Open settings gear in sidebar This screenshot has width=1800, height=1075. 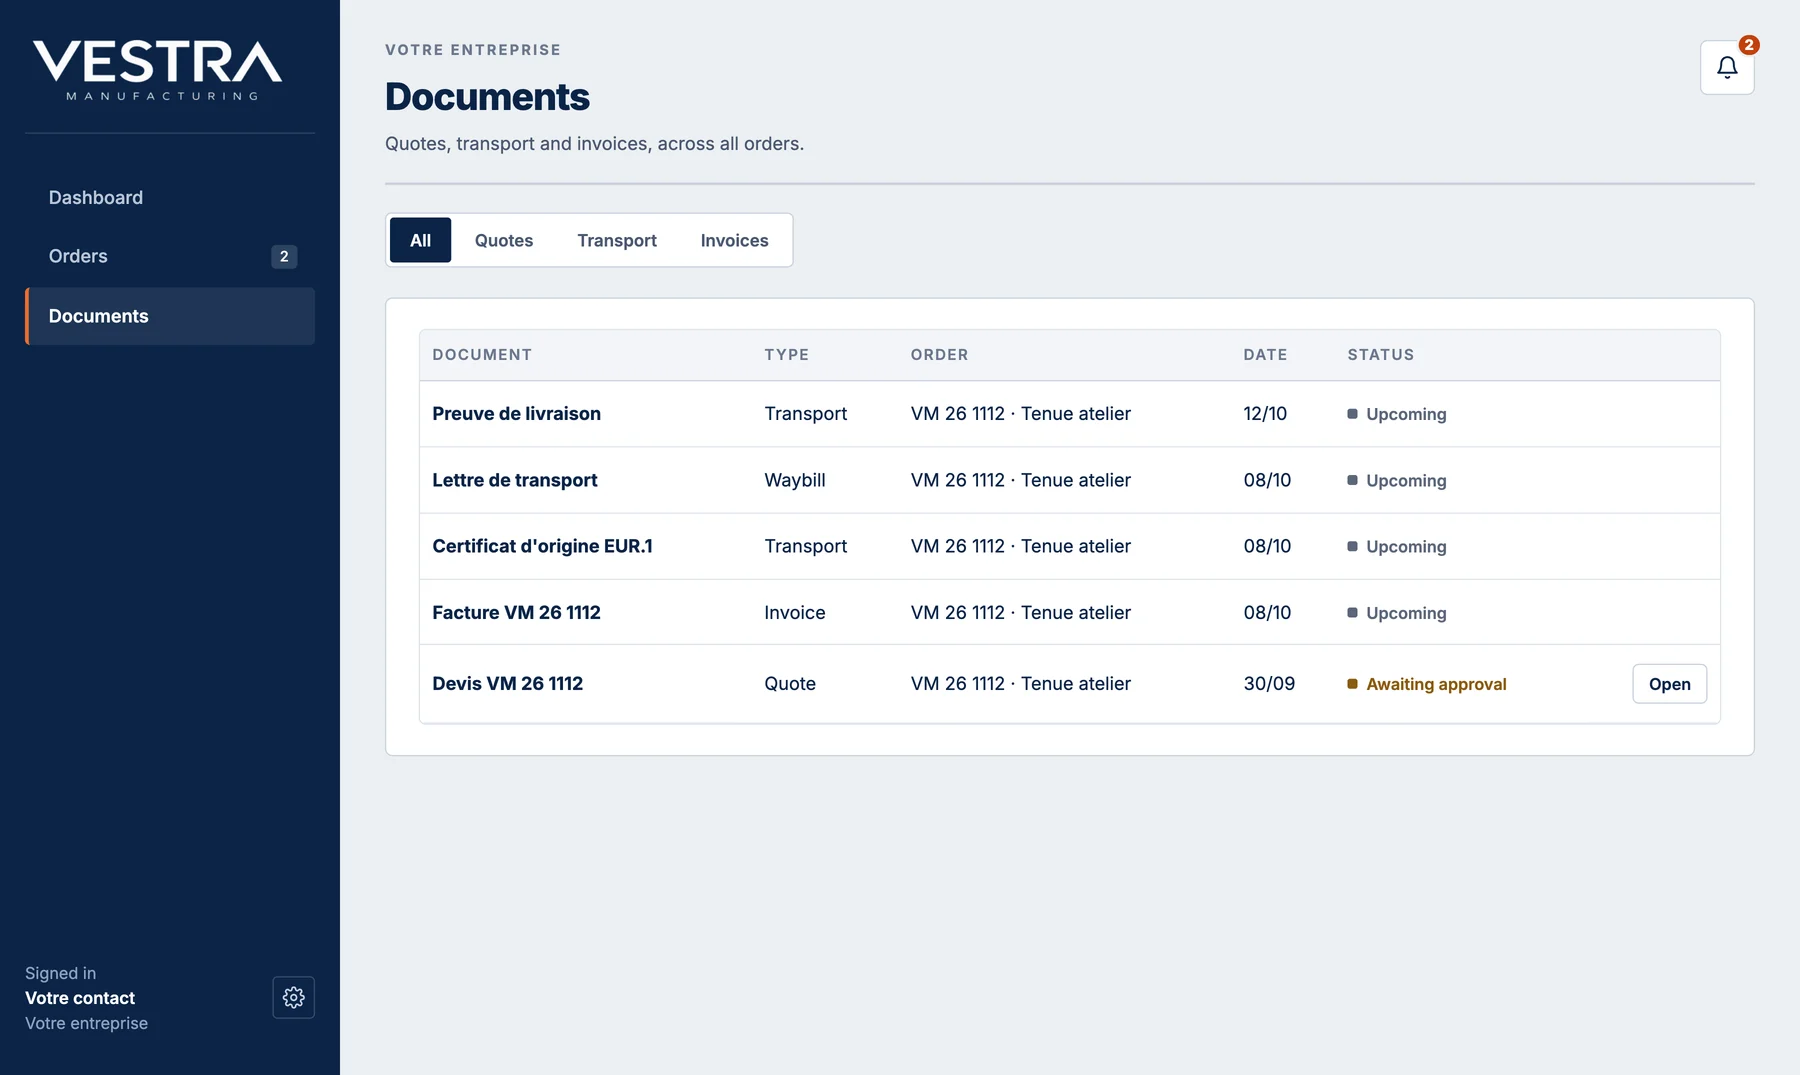293,997
